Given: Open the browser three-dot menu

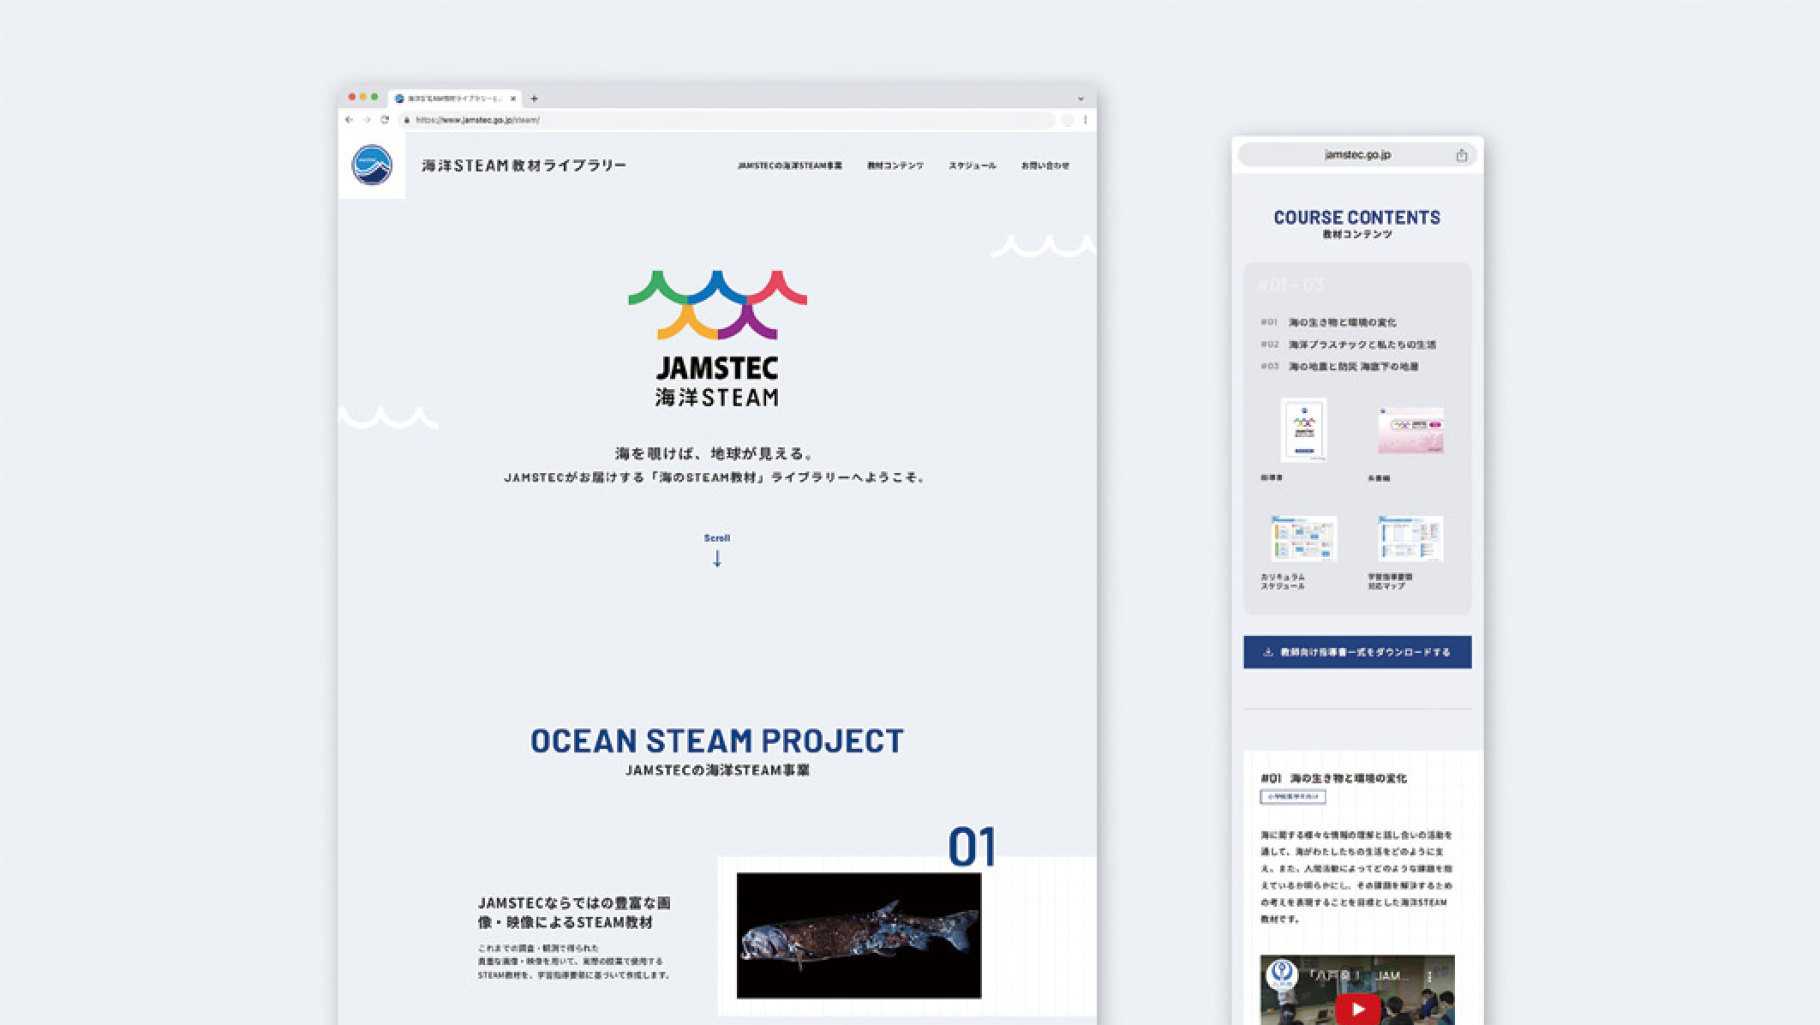Looking at the screenshot, I should [x=1085, y=120].
